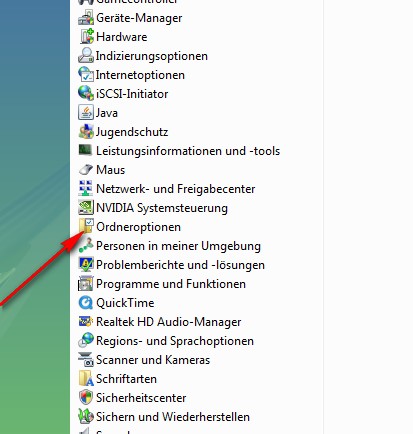Image resolution: width=413 pixels, height=434 pixels.
Task: Click the Hardware icon
Action: point(87,37)
